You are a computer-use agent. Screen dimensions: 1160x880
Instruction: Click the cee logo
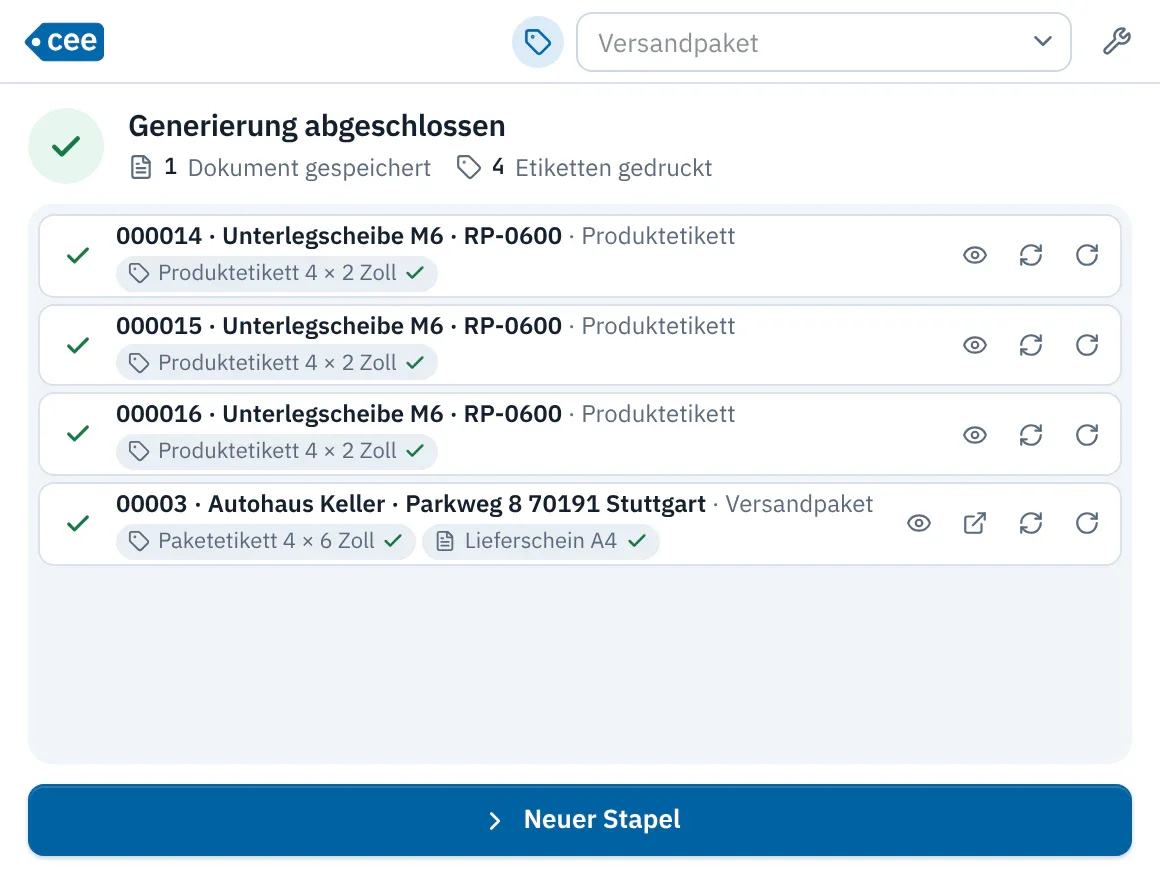pos(64,41)
